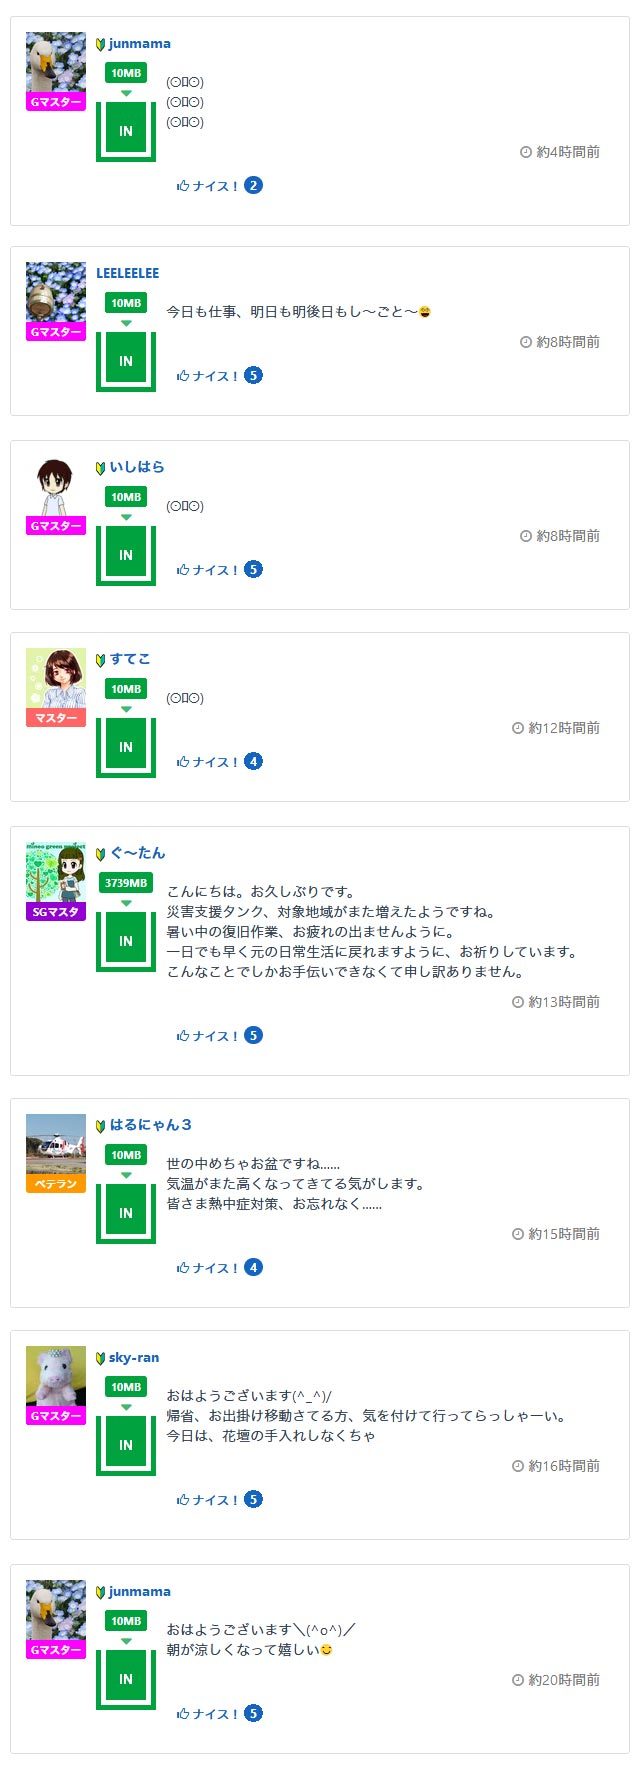Screen dimensions: 640x1766
Task: Click the 約4時間前 timestamp on junmama's post
Action: coord(567,152)
